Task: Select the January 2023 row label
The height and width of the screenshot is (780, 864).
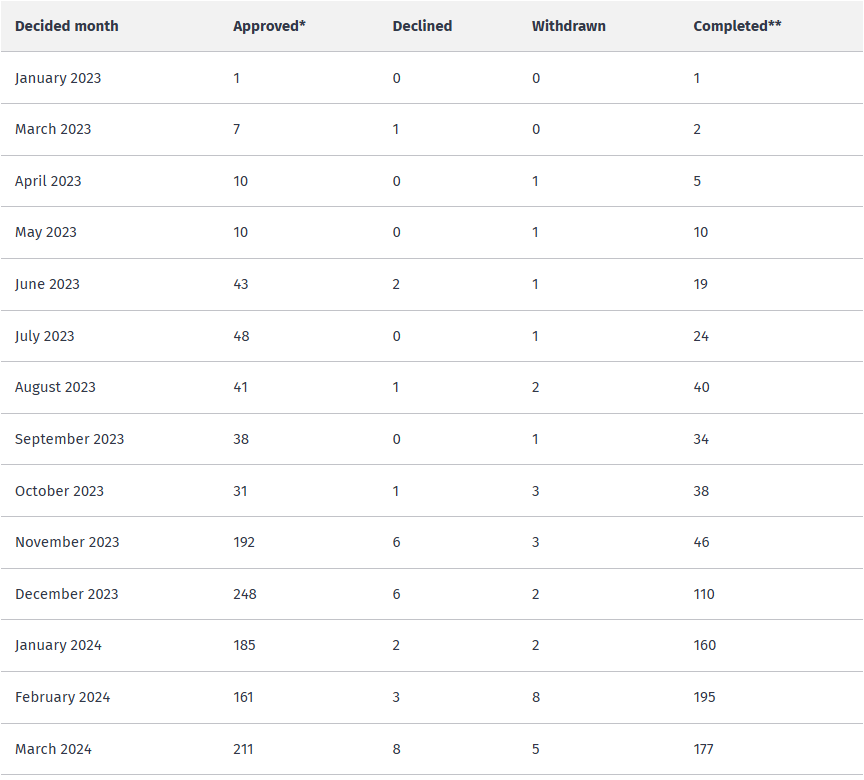Action: point(58,78)
